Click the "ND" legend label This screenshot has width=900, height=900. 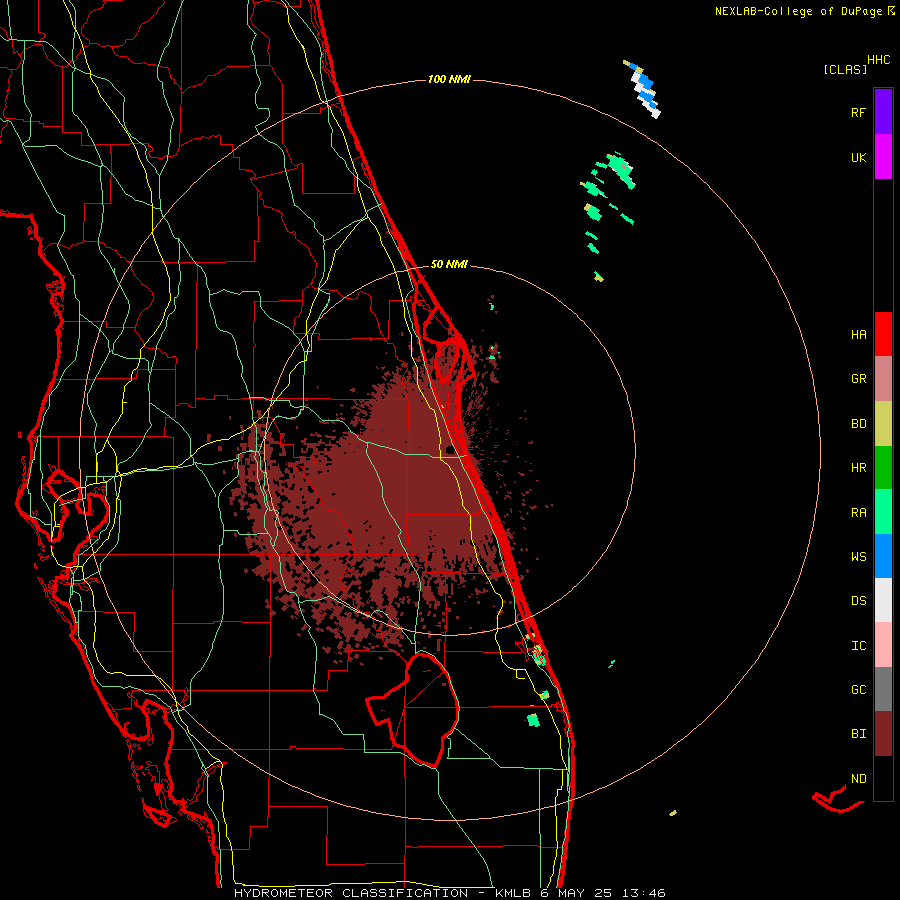point(858,779)
